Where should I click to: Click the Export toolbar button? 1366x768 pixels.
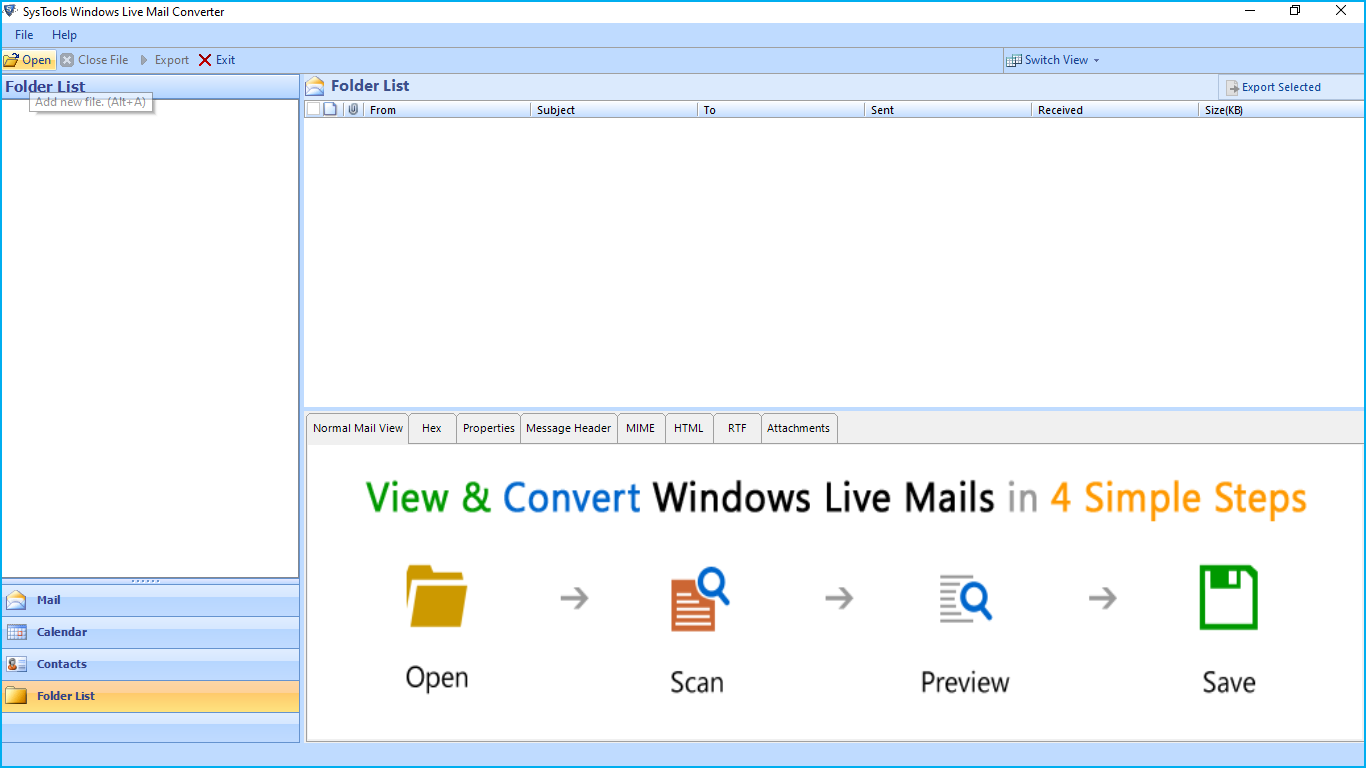(x=164, y=60)
